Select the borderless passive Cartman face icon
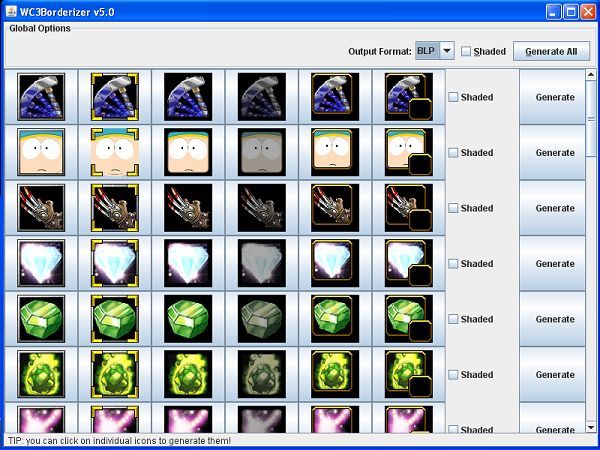This screenshot has height=450, width=600. tap(188, 152)
